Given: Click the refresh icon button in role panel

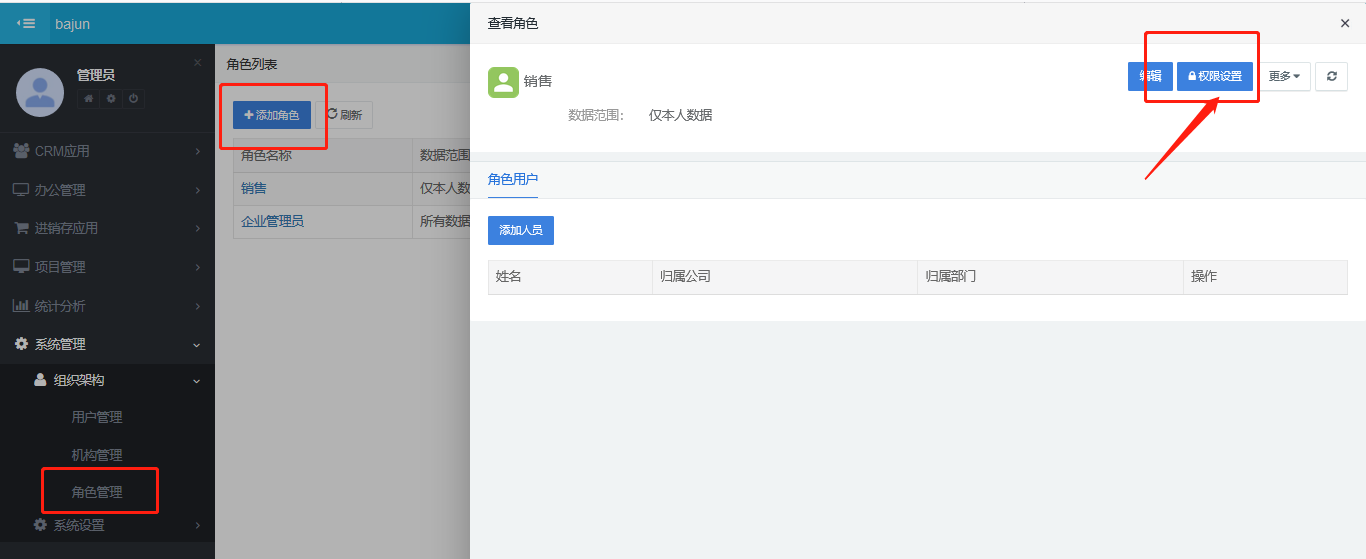Looking at the screenshot, I should tap(1331, 76).
